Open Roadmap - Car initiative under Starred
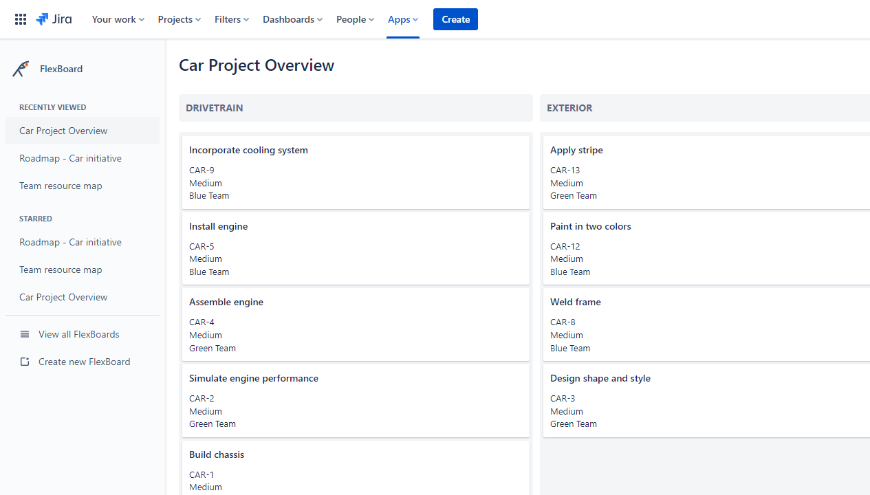Screen dimensions: 870x495 click(70, 242)
